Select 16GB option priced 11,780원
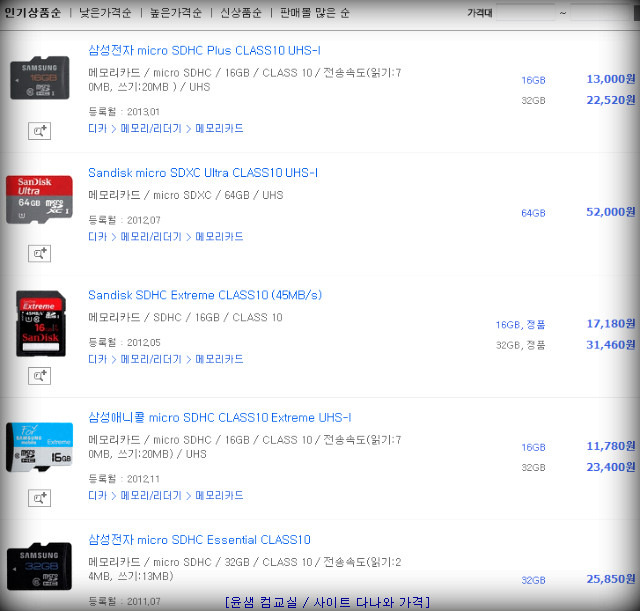Viewport: 640px width, 611px height. (533, 447)
